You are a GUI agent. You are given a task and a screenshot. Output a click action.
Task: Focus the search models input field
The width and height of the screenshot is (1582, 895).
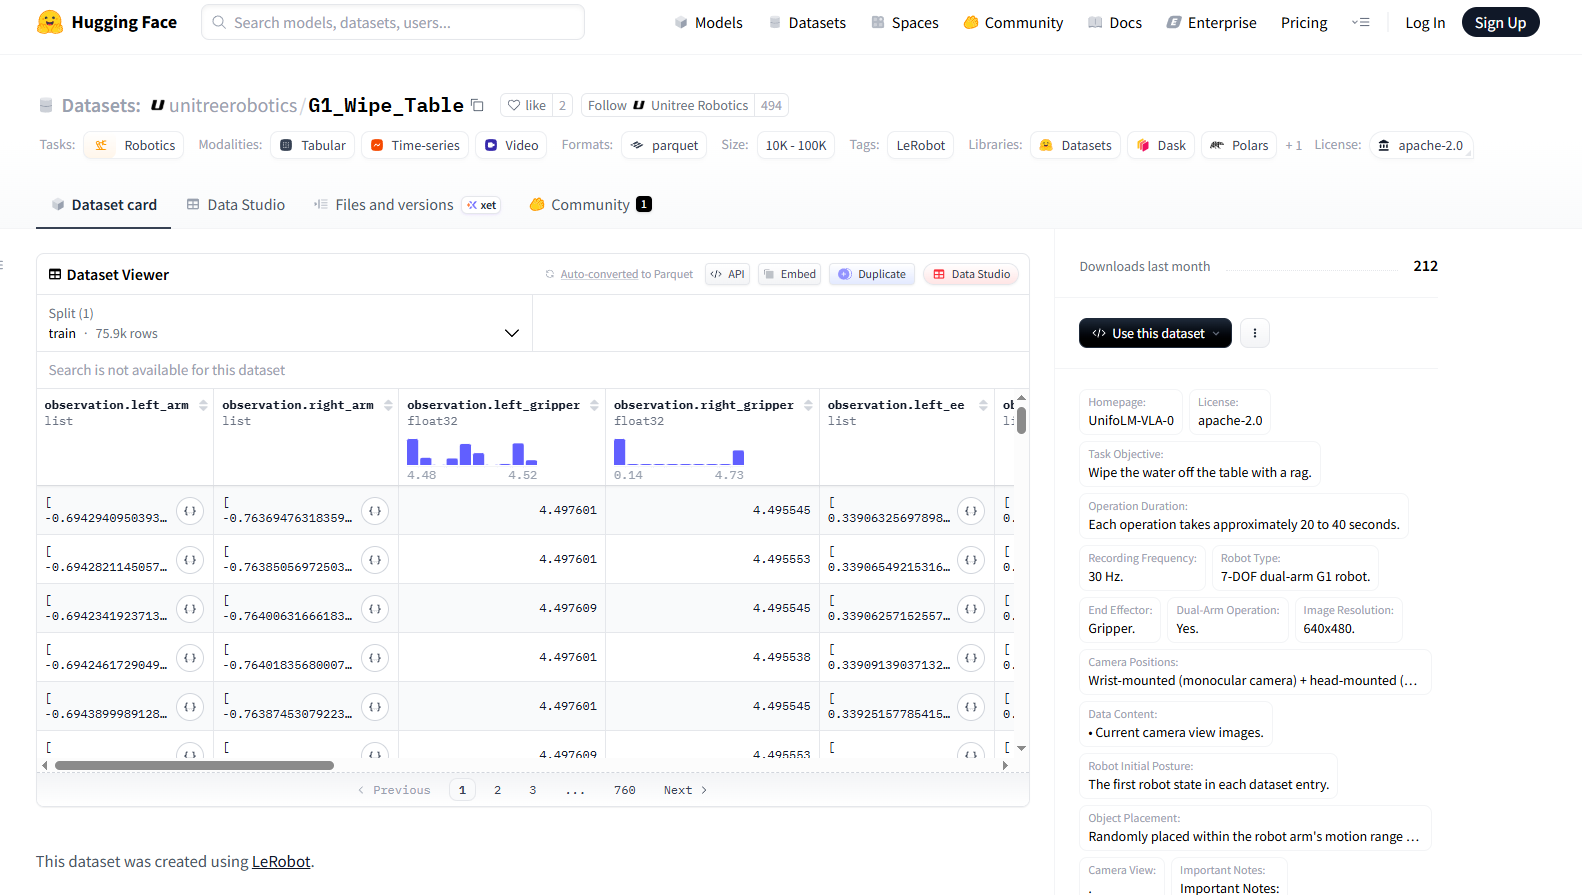400,22
